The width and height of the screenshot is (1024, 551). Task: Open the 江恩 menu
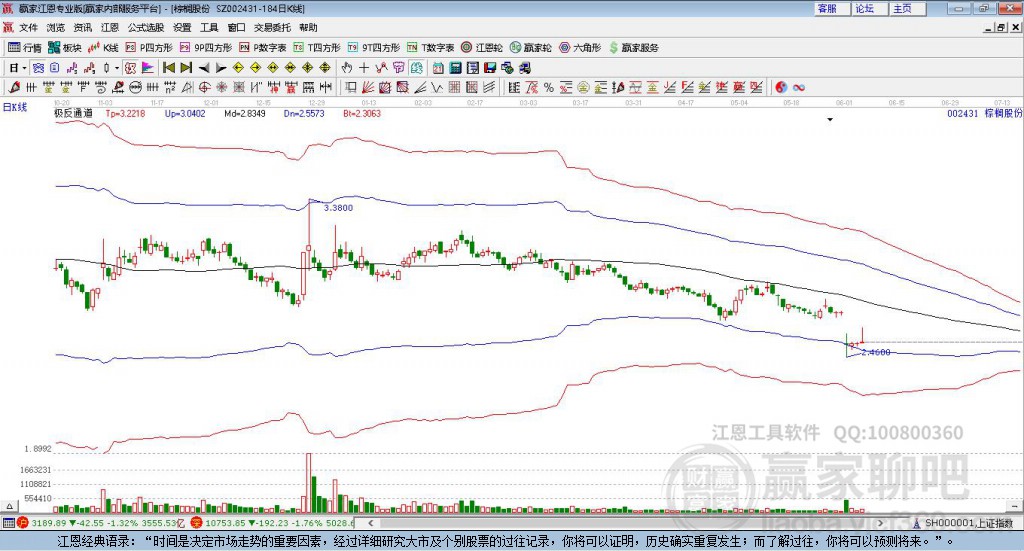[110, 27]
